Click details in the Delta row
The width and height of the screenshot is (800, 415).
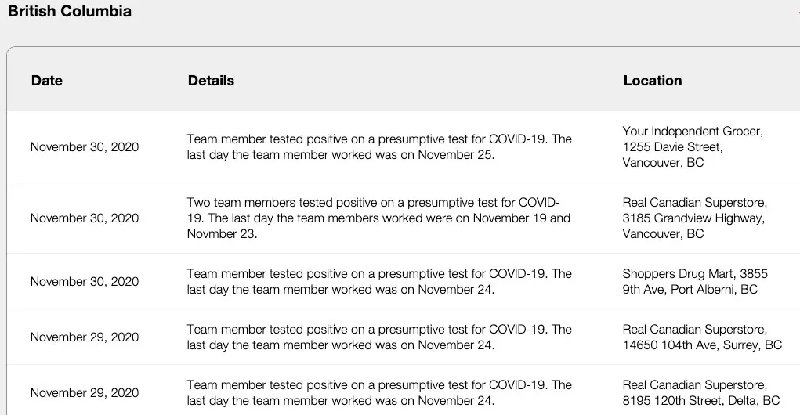tap(379, 393)
